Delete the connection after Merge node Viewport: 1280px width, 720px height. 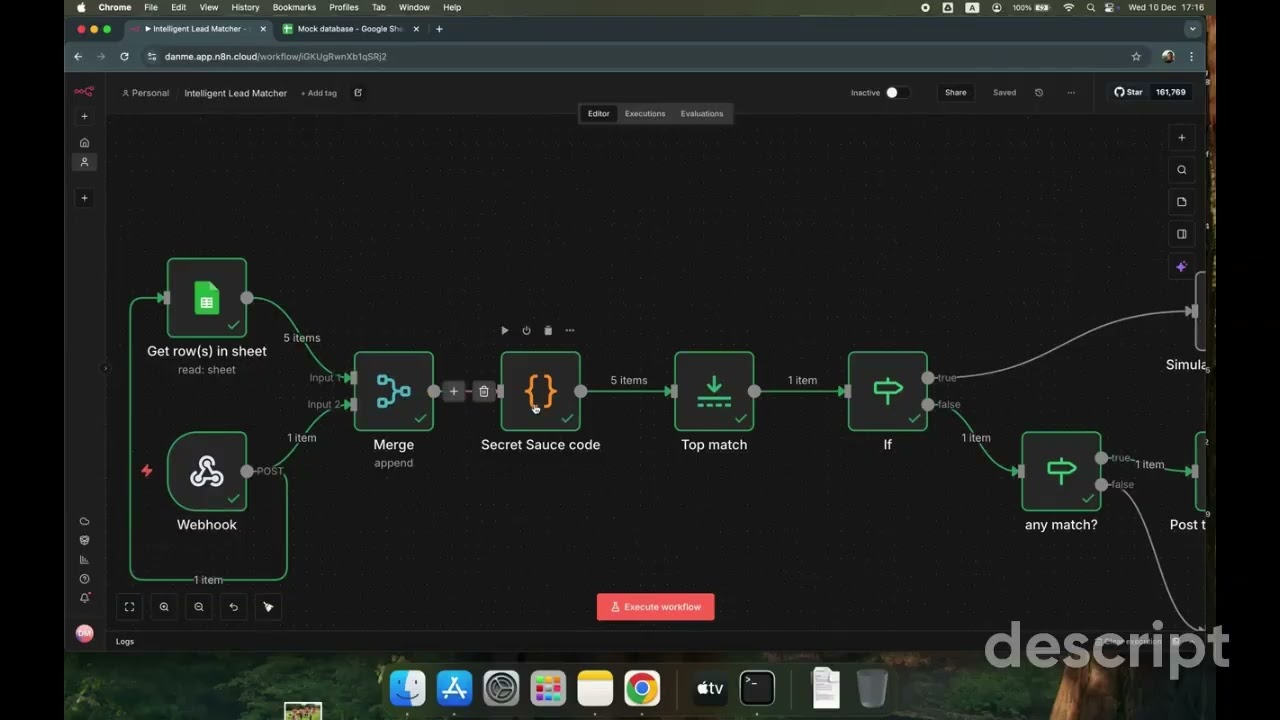point(484,391)
